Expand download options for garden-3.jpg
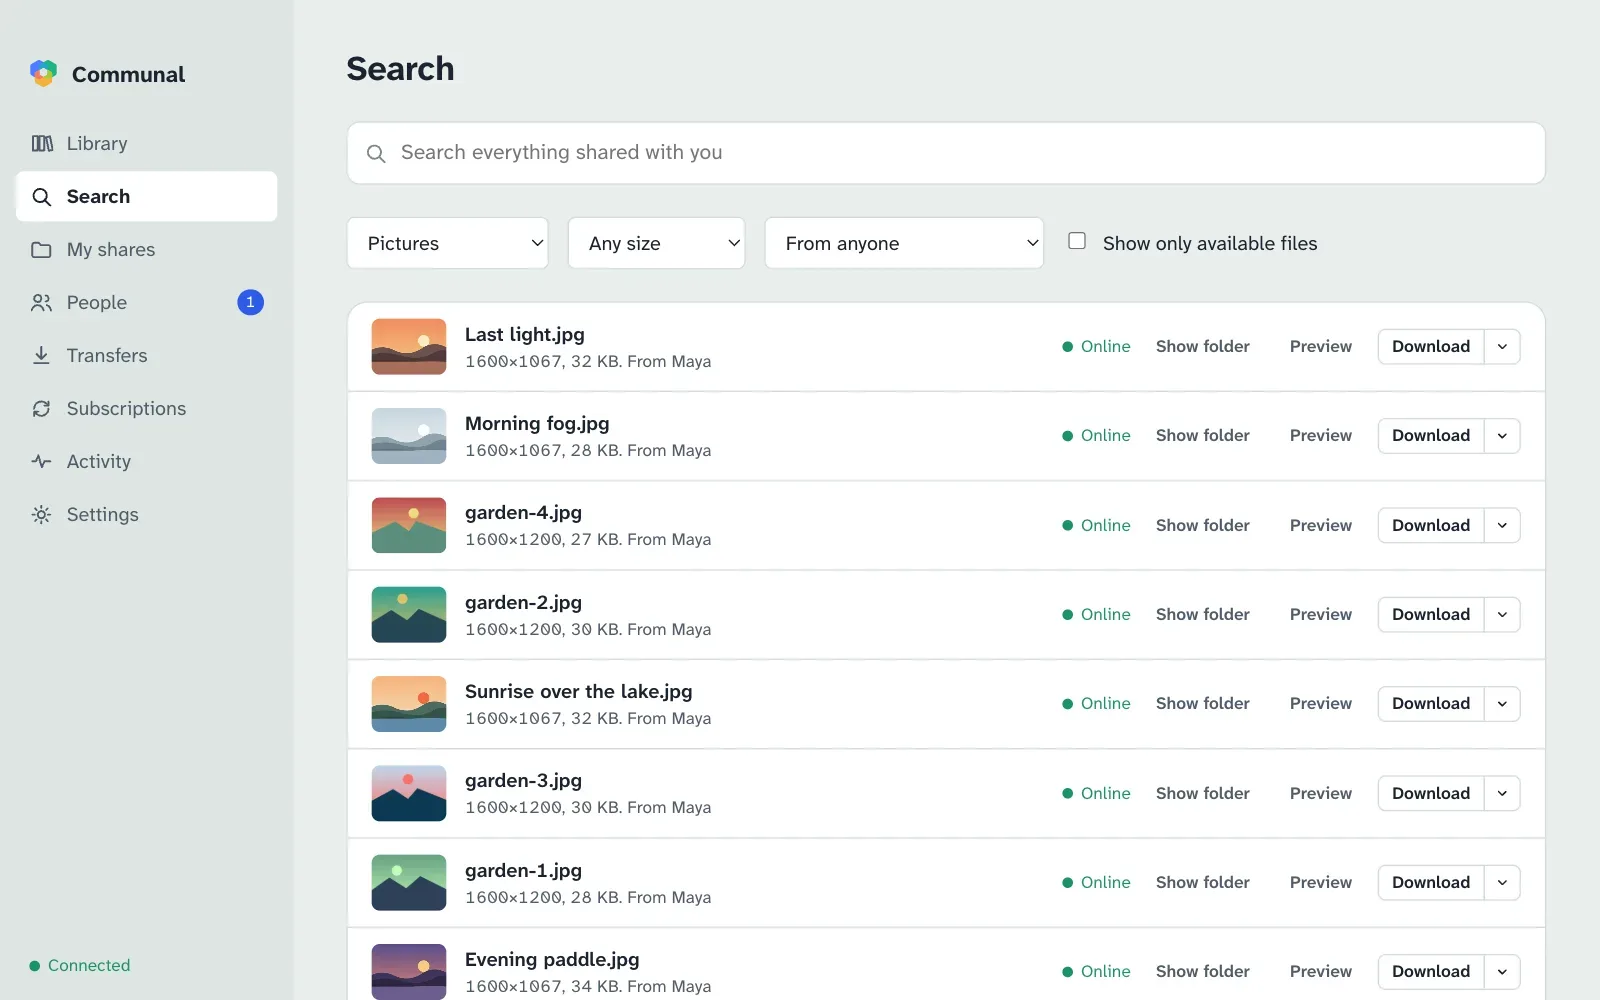 [x=1502, y=793]
